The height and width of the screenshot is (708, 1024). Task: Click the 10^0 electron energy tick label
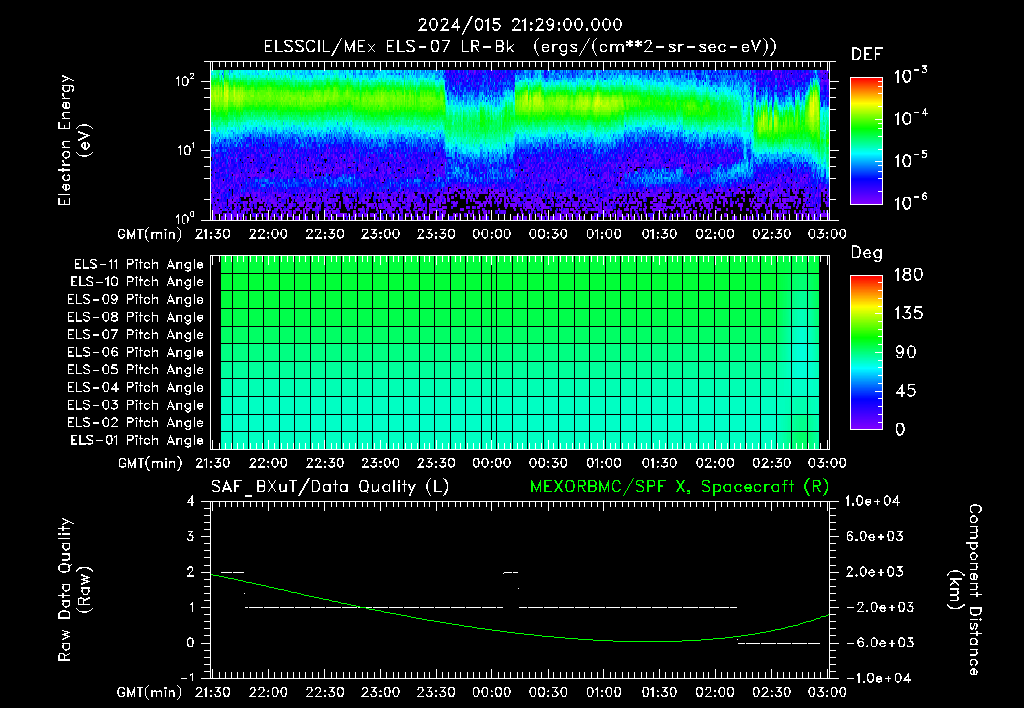[185, 217]
